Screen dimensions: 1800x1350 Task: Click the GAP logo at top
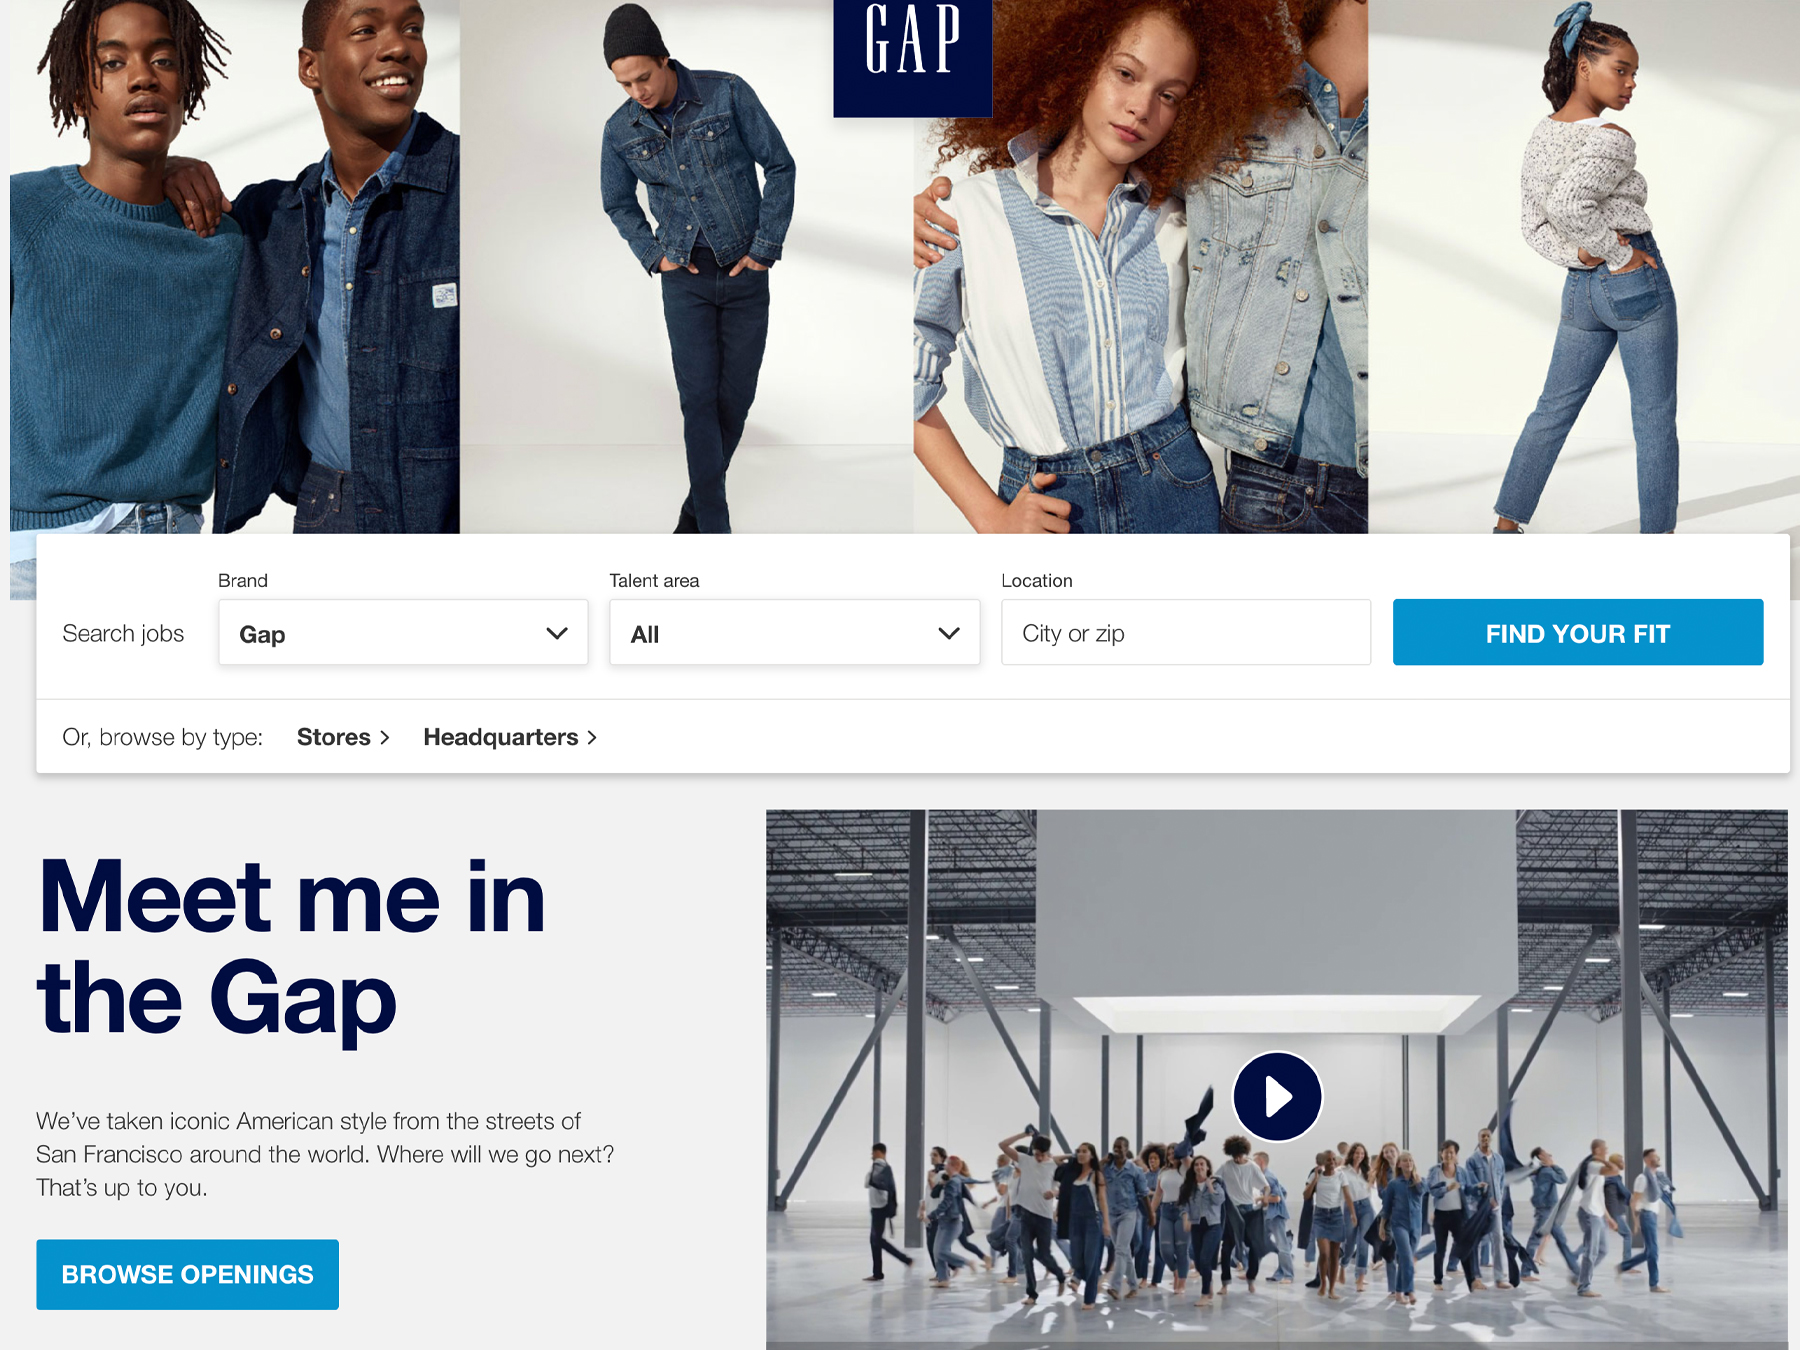912,58
